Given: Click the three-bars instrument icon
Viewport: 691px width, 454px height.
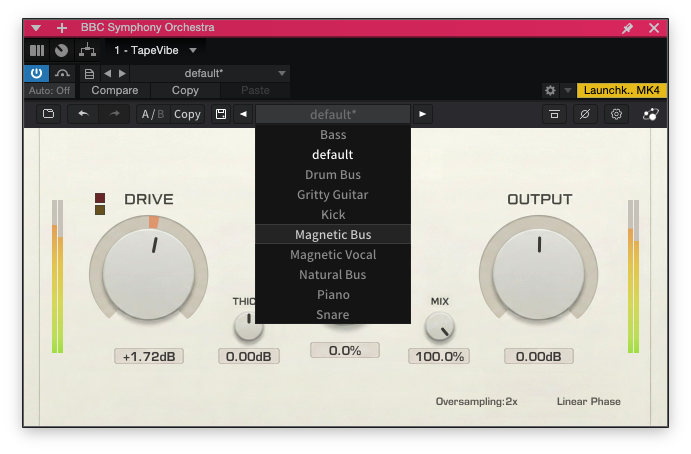Looking at the screenshot, I should click(37, 51).
